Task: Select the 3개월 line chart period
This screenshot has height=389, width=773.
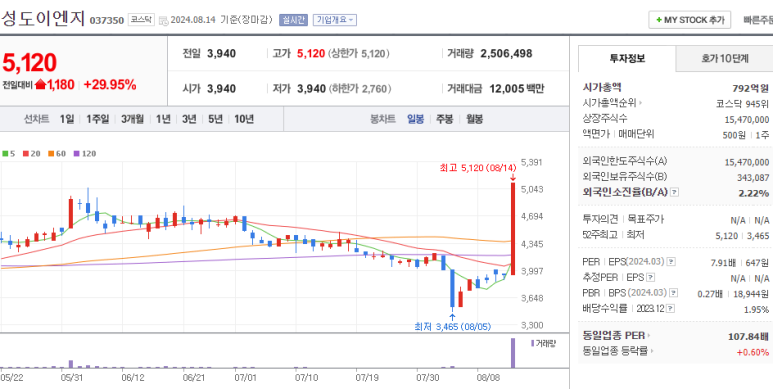Action: click(x=133, y=119)
